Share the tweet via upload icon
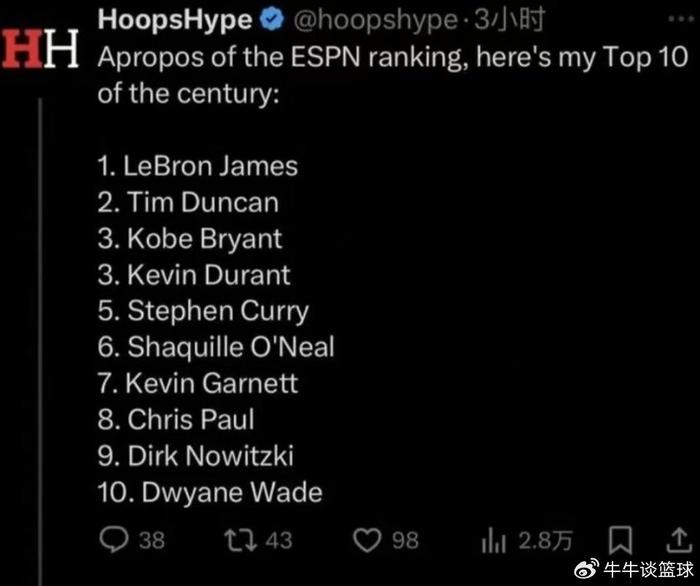The height and width of the screenshot is (586, 700). (679, 540)
